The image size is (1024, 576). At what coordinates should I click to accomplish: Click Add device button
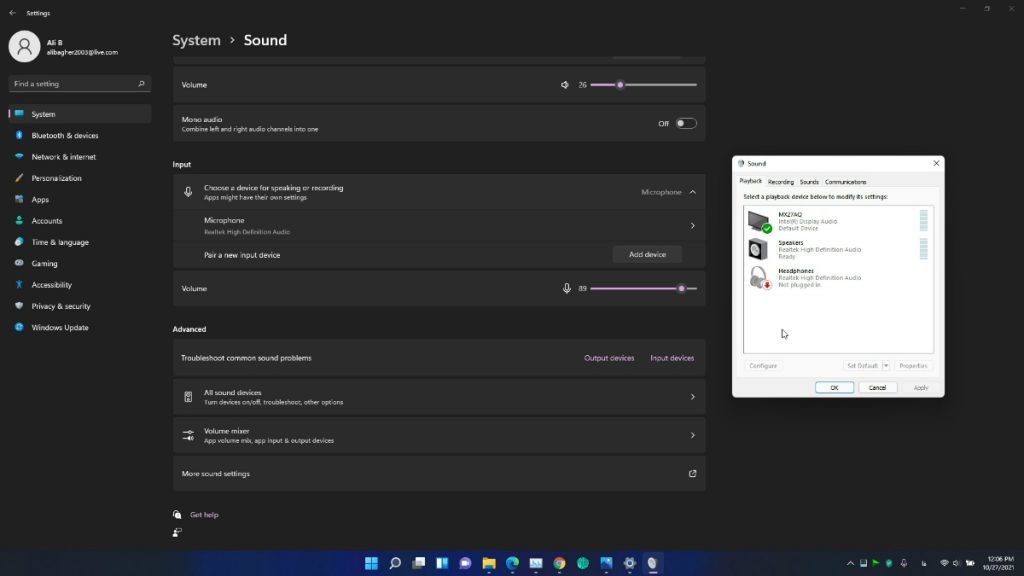(647, 255)
